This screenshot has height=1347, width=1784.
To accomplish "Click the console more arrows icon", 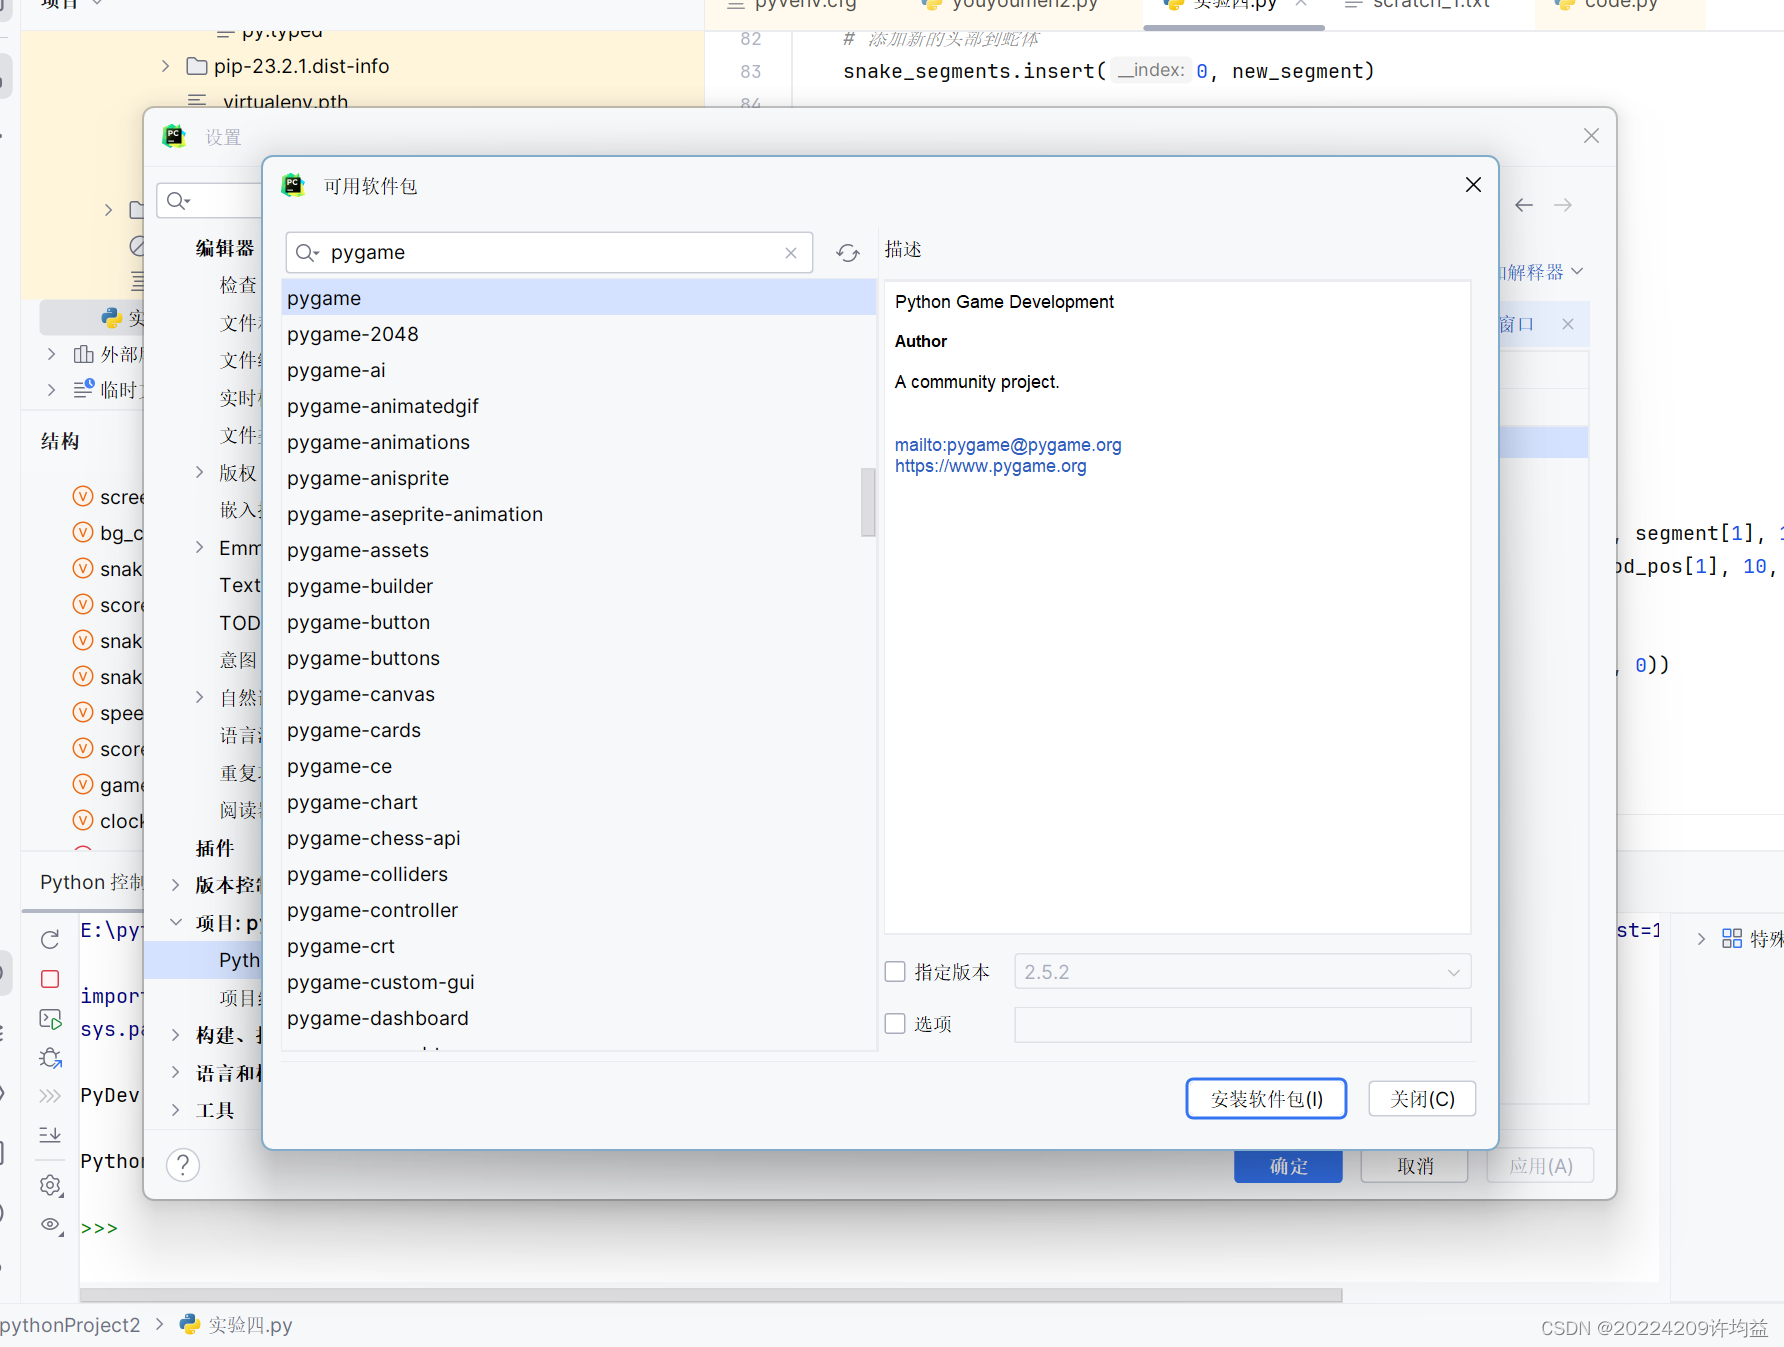I will (x=50, y=1096).
